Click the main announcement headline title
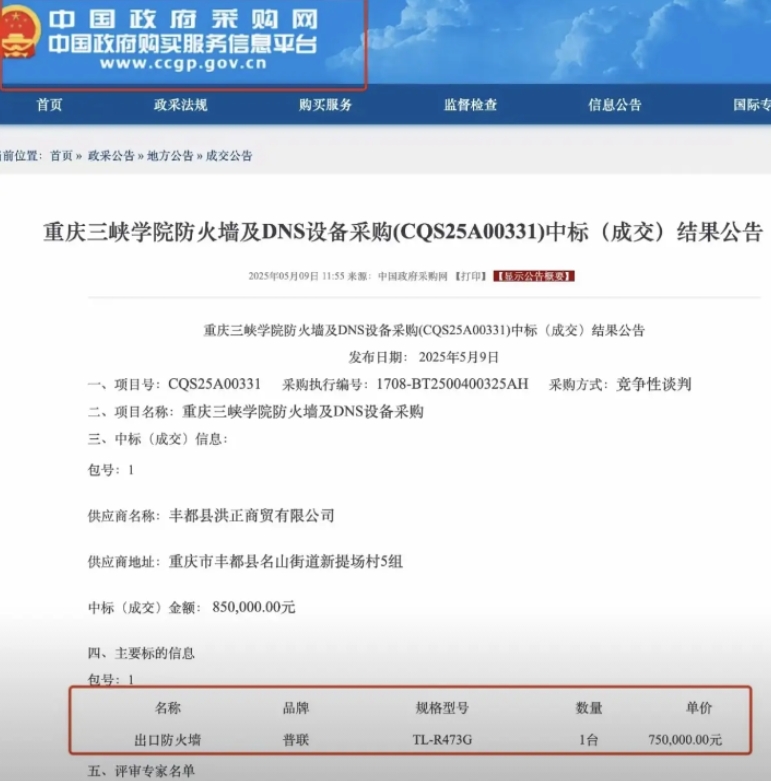The height and width of the screenshot is (781, 771). coord(403,232)
